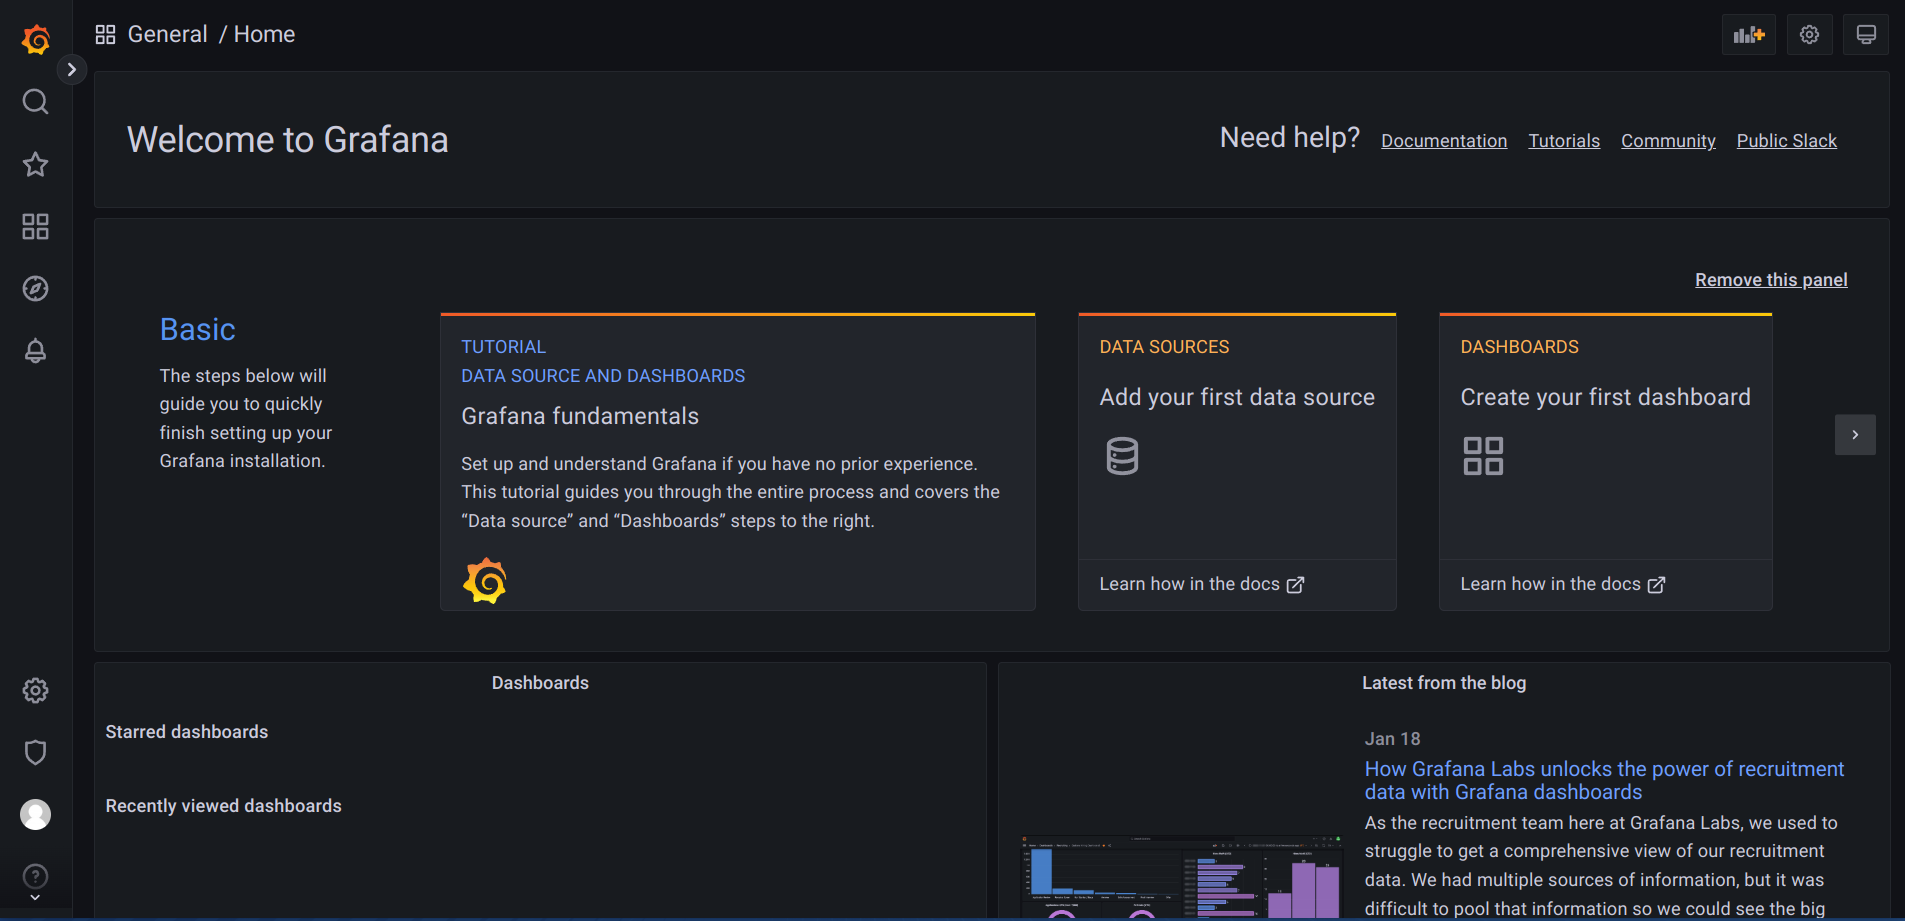Image resolution: width=1905 pixels, height=921 pixels.
Task: Open the Tutorials link
Action: [x=1564, y=141]
